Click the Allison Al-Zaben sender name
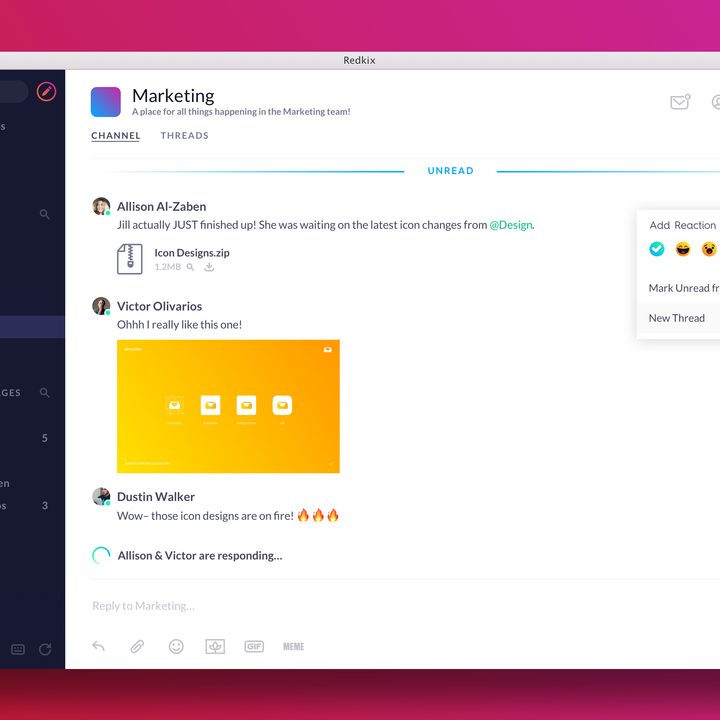This screenshot has height=720, width=720. point(162,207)
